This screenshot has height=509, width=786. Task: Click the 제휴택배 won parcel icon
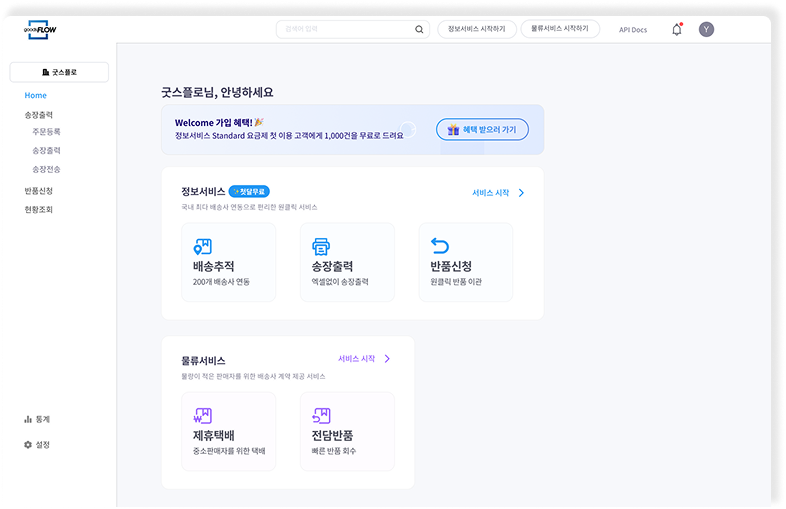[203, 416]
